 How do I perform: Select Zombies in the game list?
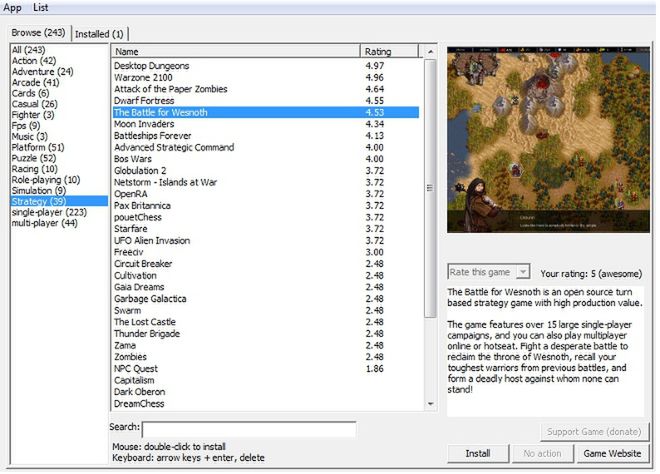266,357
